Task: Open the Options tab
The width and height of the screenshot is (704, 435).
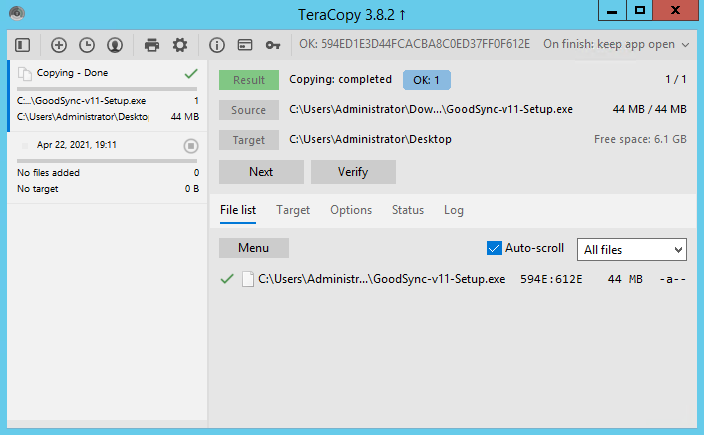Action: click(x=351, y=210)
